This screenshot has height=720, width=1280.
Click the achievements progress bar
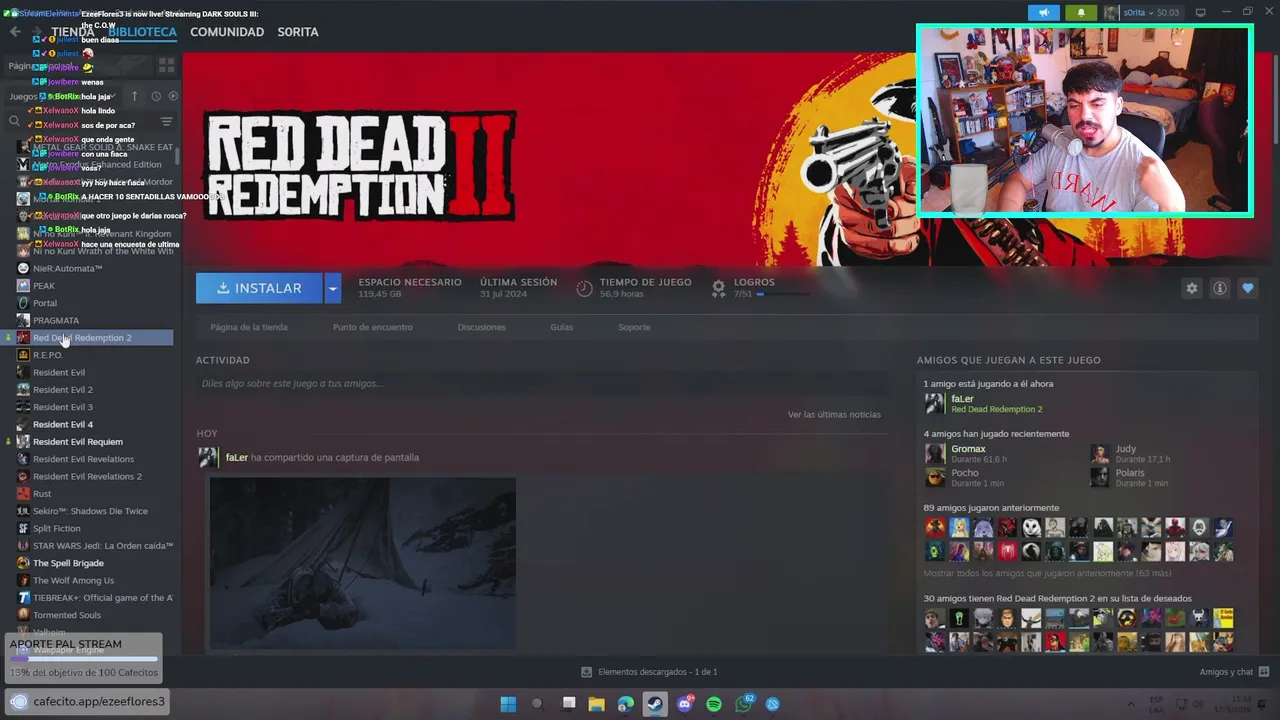[x=785, y=294]
